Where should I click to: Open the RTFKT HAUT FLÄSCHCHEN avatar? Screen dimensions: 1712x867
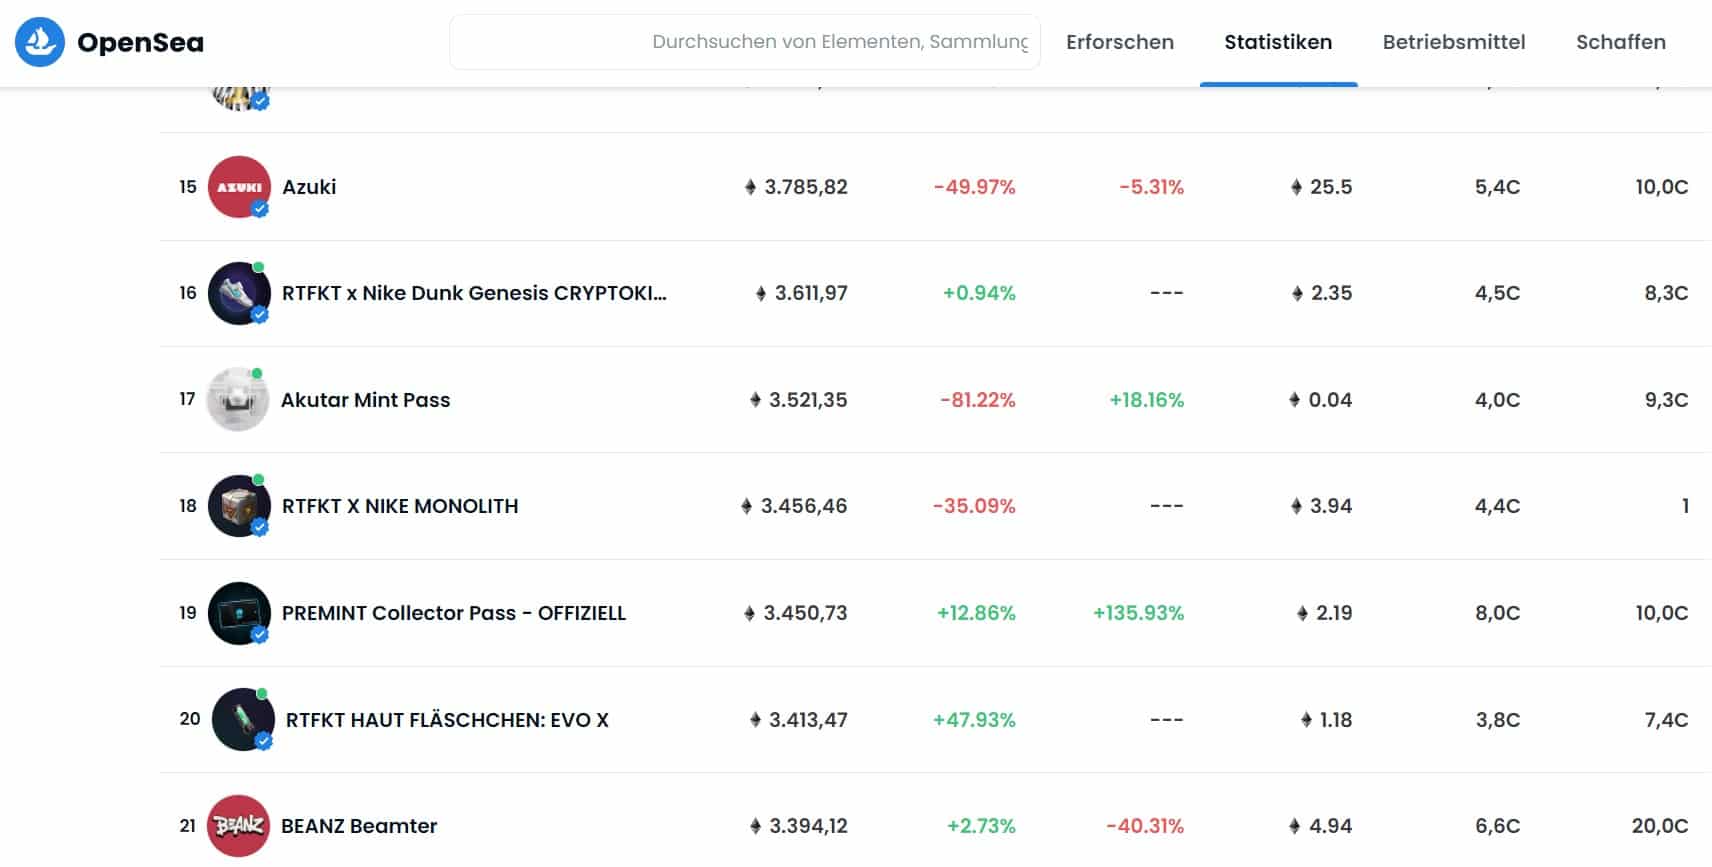(243, 719)
